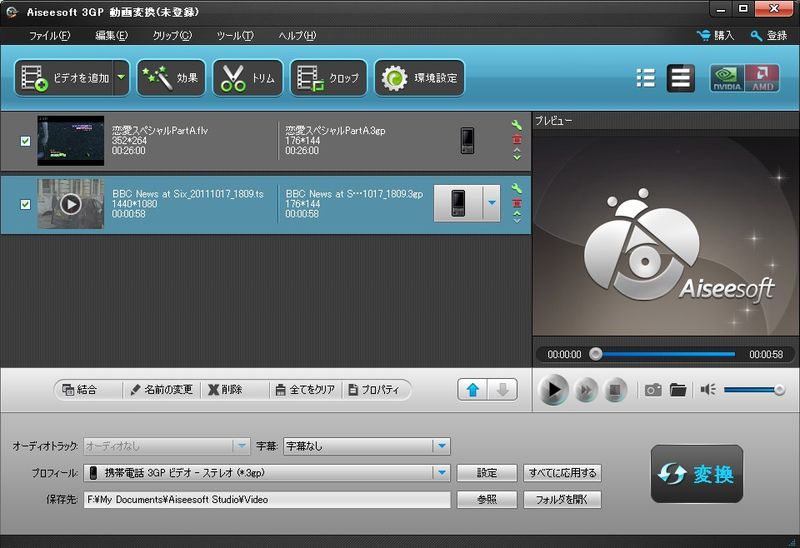
Task: Open the ファイル(F) menu
Action: click(x=49, y=35)
